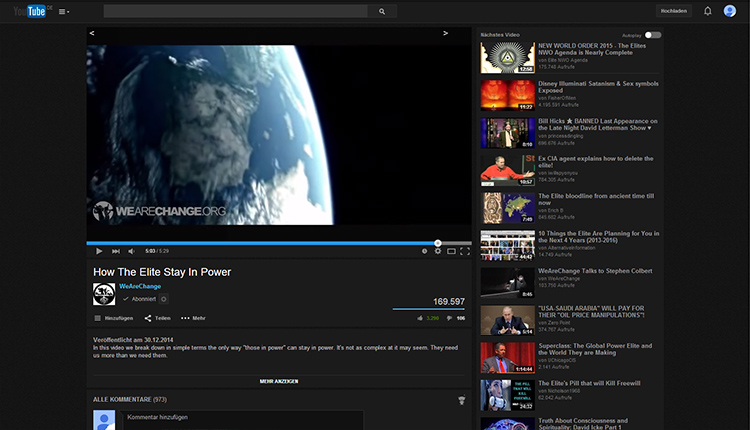Focus the YouTube search field
The height and width of the screenshot is (430, 750).
235,11
